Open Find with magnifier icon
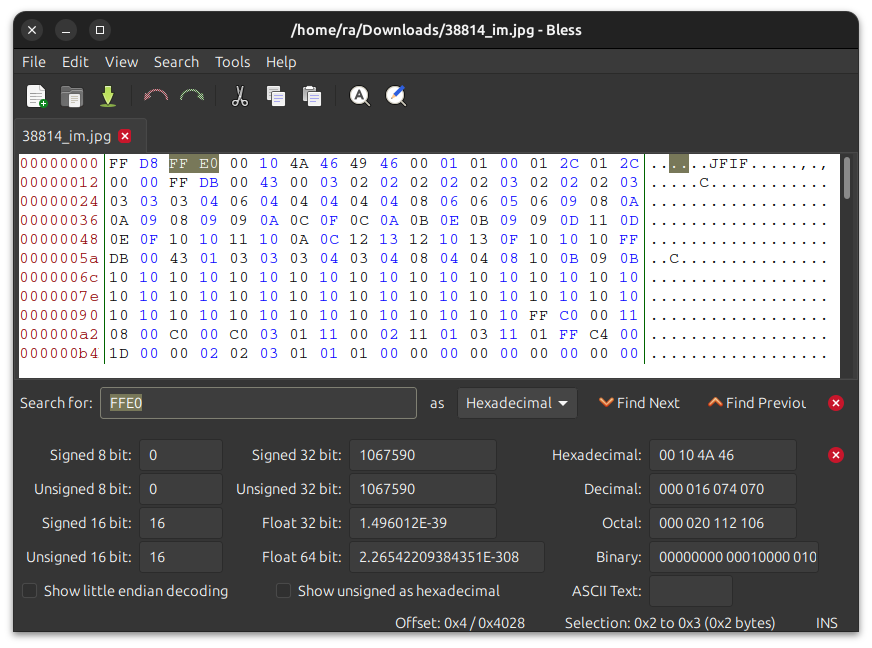872x648 pixels. coord(360,96)
